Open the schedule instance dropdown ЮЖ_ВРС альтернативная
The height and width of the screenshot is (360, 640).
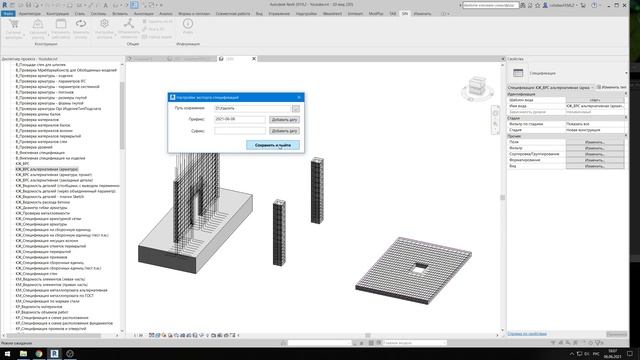pyautogui.click(x=550, y=87)
